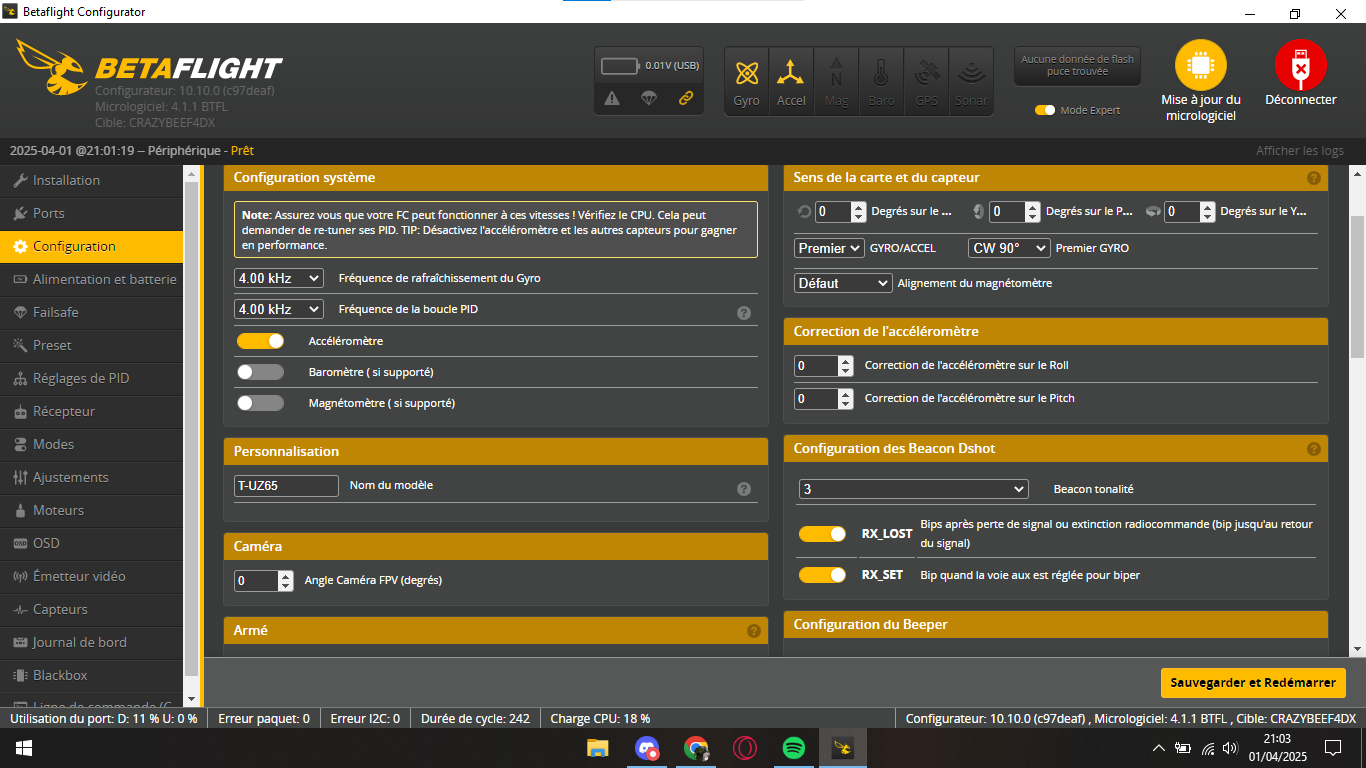Click help icon in Armé header
The image size is (1366, 768).
(x=753, y=631)
